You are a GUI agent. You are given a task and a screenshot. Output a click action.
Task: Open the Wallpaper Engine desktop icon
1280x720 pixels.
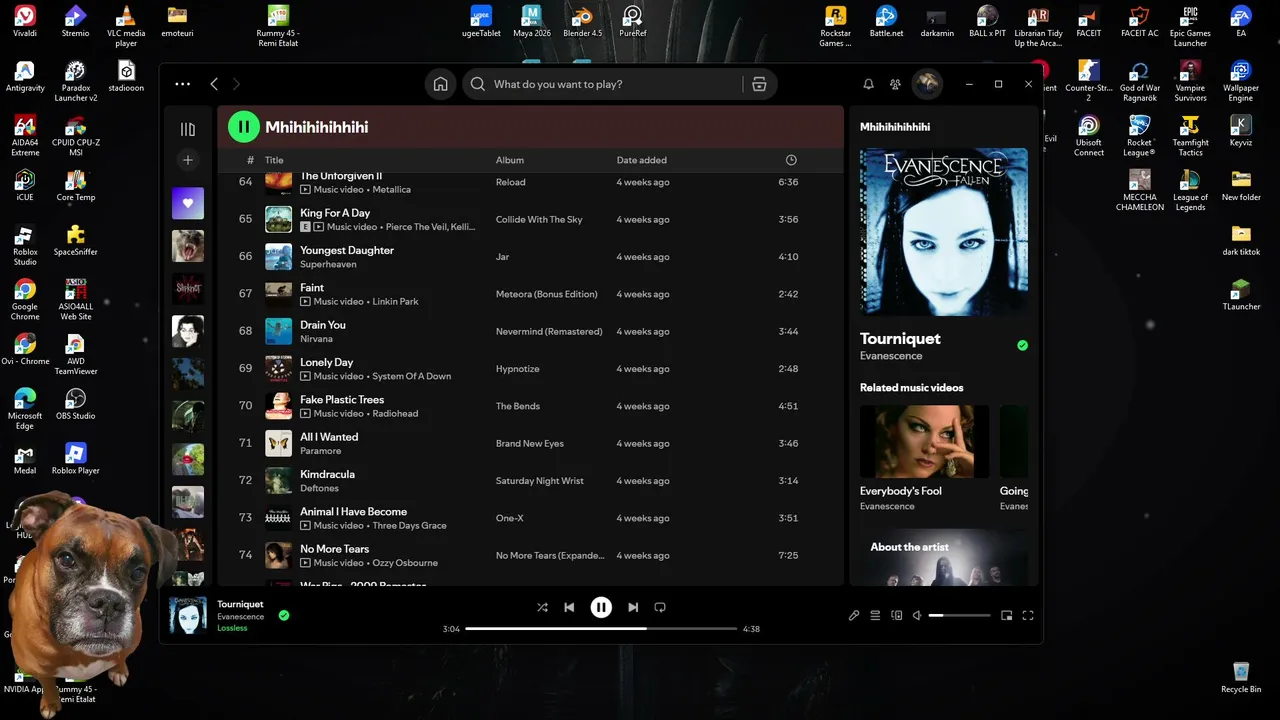point(1241,82)
